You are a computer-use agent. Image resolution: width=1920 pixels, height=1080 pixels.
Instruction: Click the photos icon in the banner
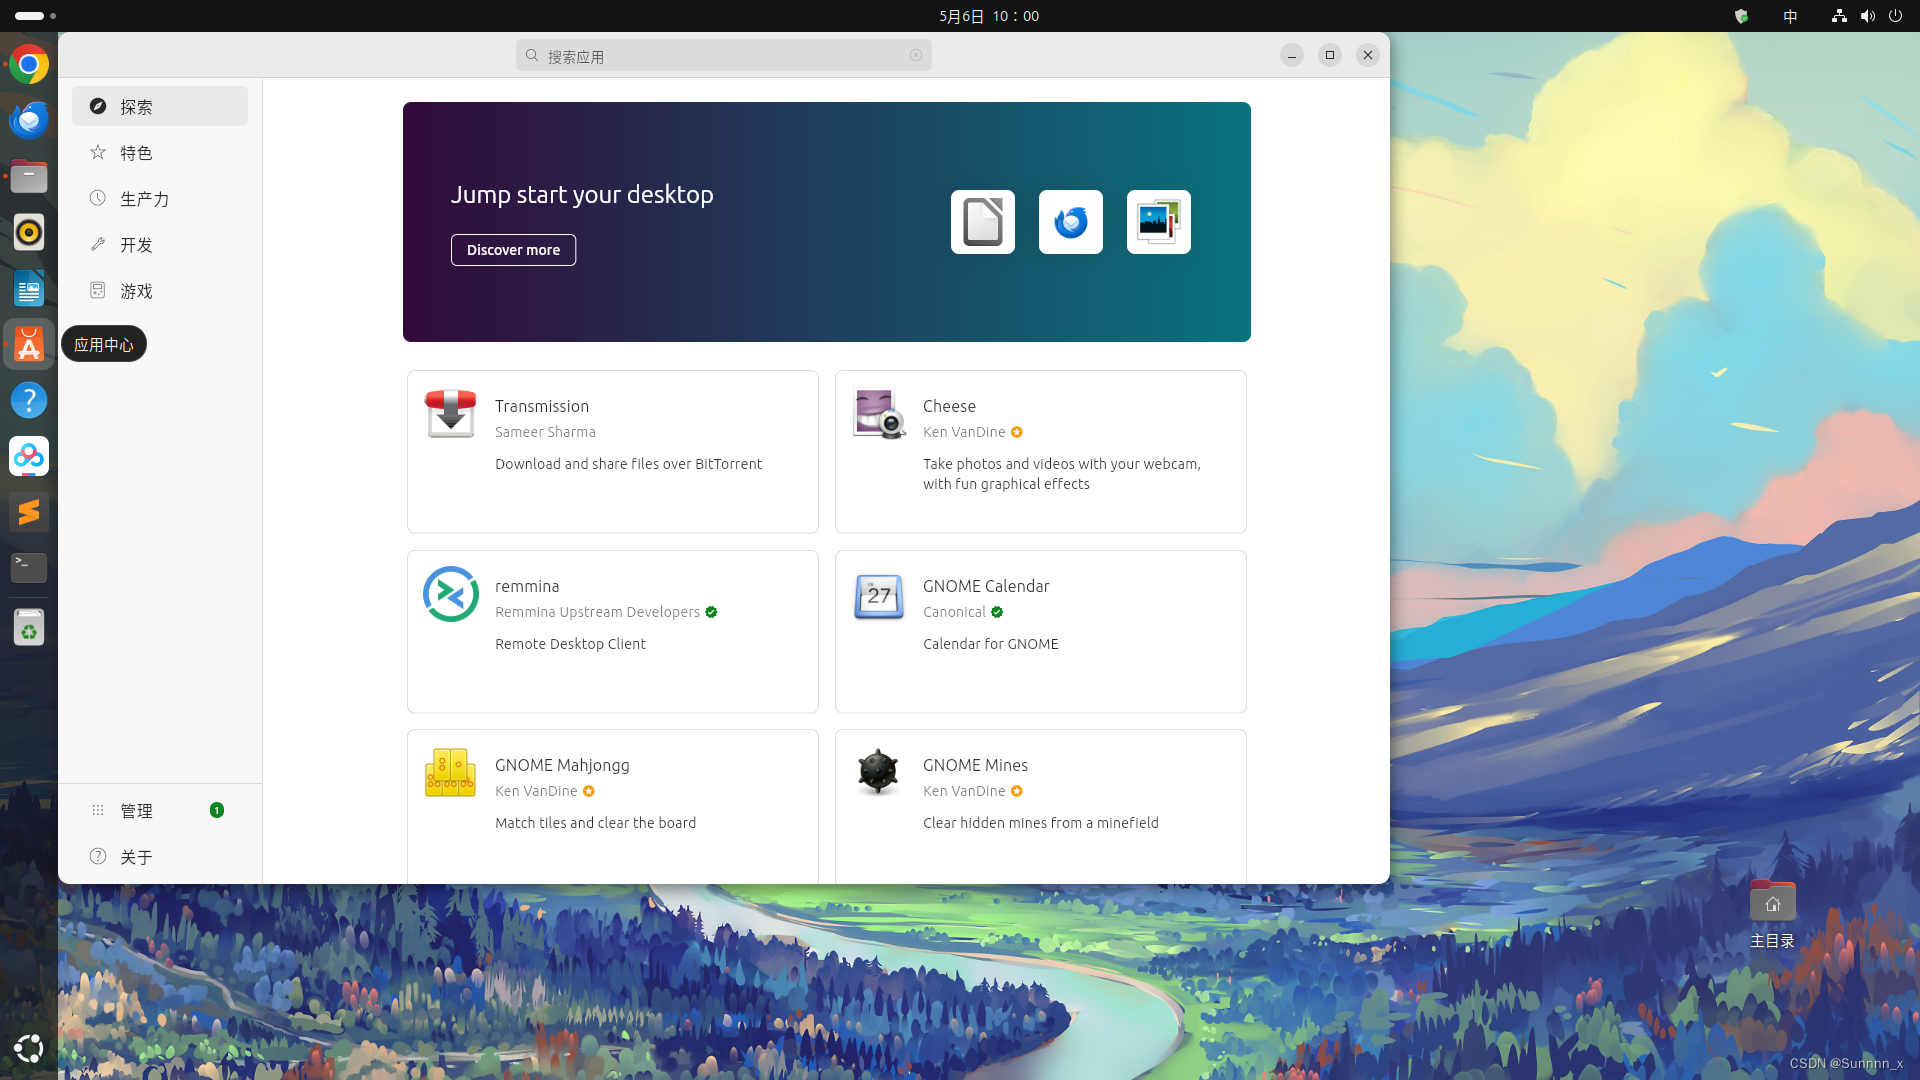[x=1158, y=222]
